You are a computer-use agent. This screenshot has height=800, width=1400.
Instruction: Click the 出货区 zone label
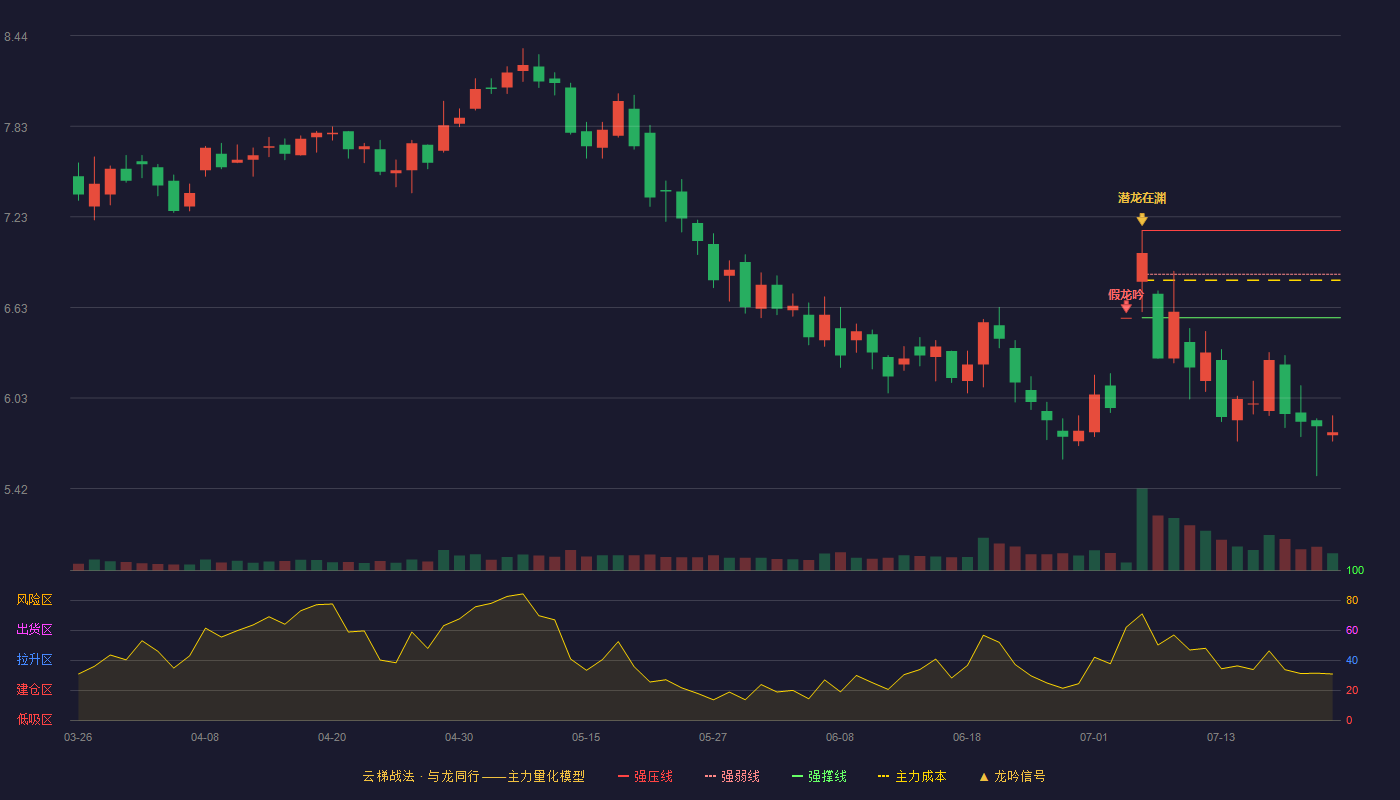(x=34, y=630)
